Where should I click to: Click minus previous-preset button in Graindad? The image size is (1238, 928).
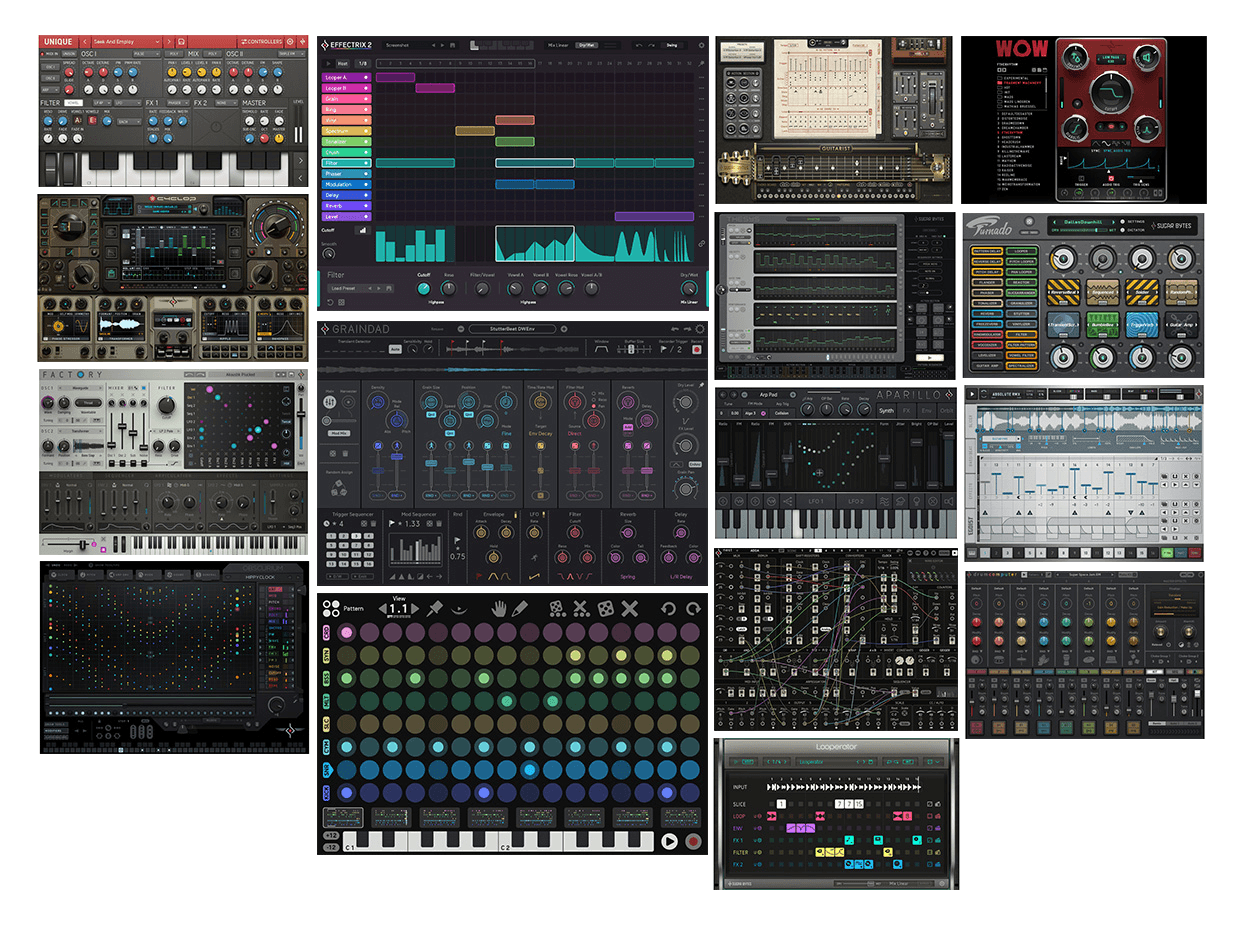(x=461, y=329)
